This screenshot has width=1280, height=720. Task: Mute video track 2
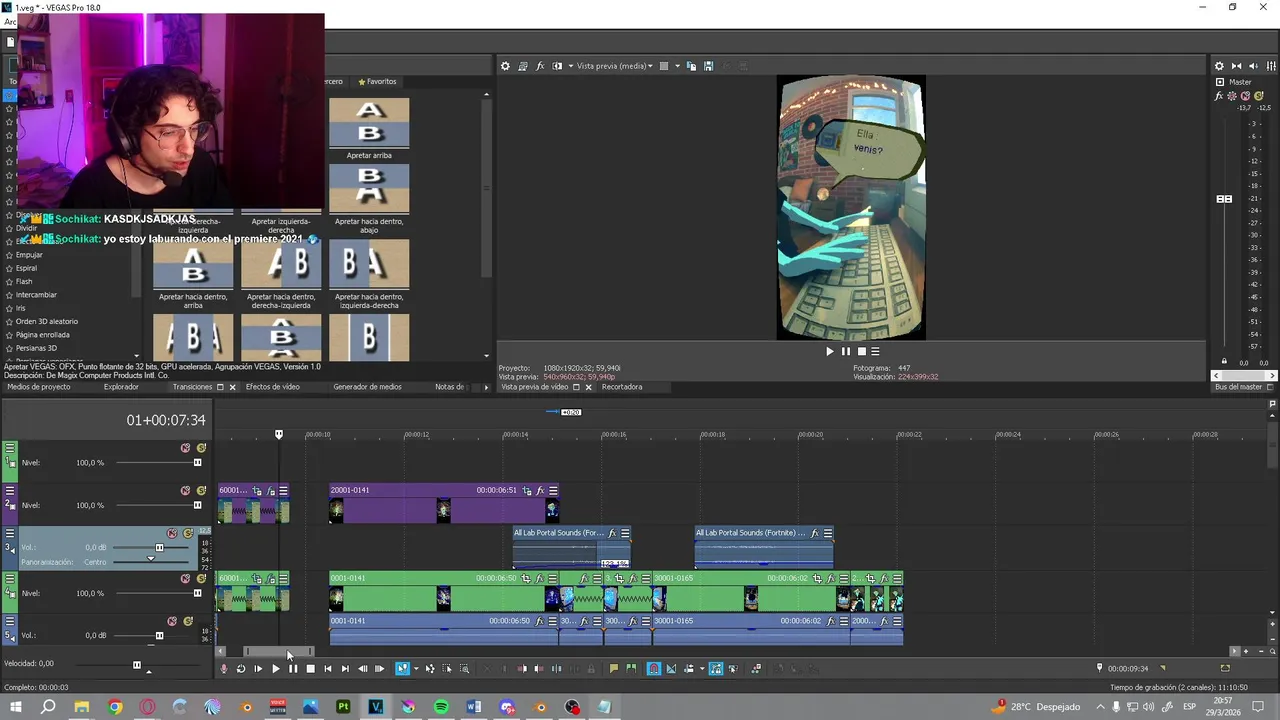pos(185,491)
